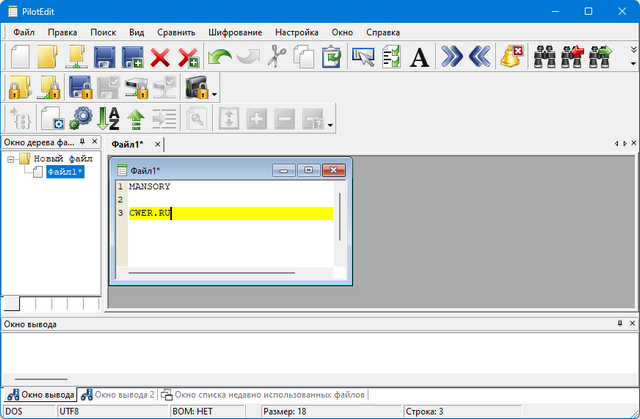Image resolution: width=640 pixels, height=419 pixels.
Task: Find next with binoculars green arrow icon
Action: [600, 57]
